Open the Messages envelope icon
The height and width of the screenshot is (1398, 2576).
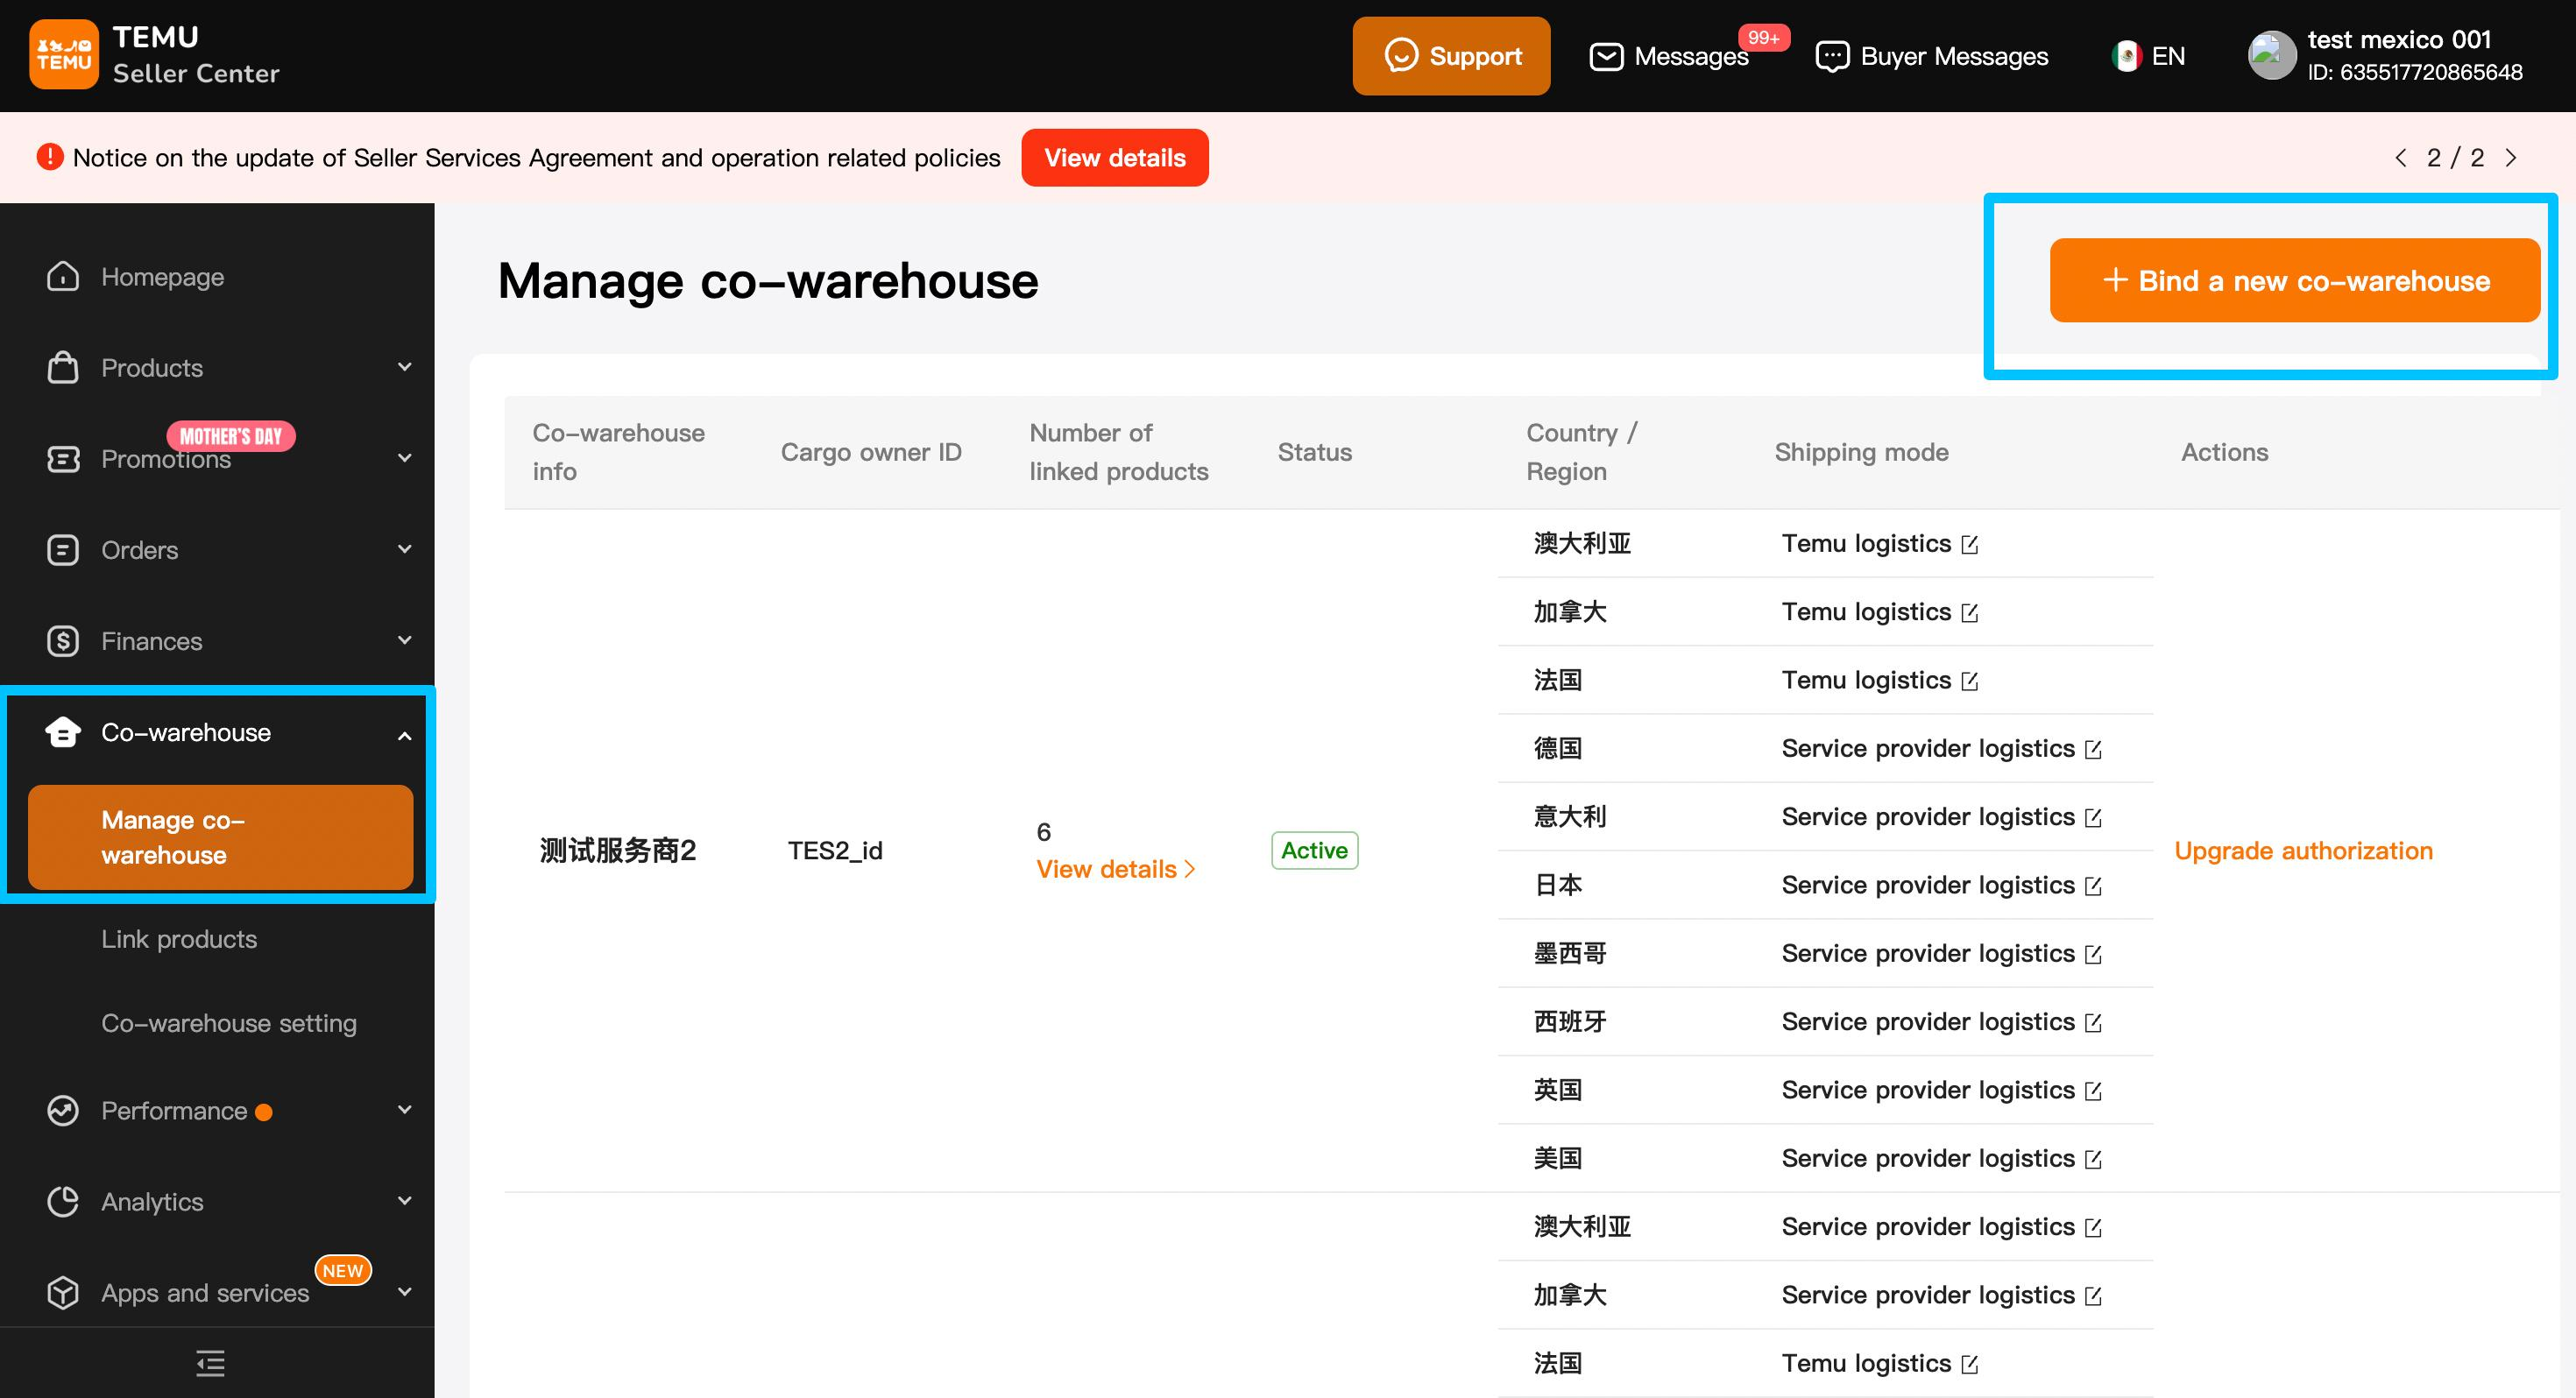pyautogui.click(x=1606, y=56)
